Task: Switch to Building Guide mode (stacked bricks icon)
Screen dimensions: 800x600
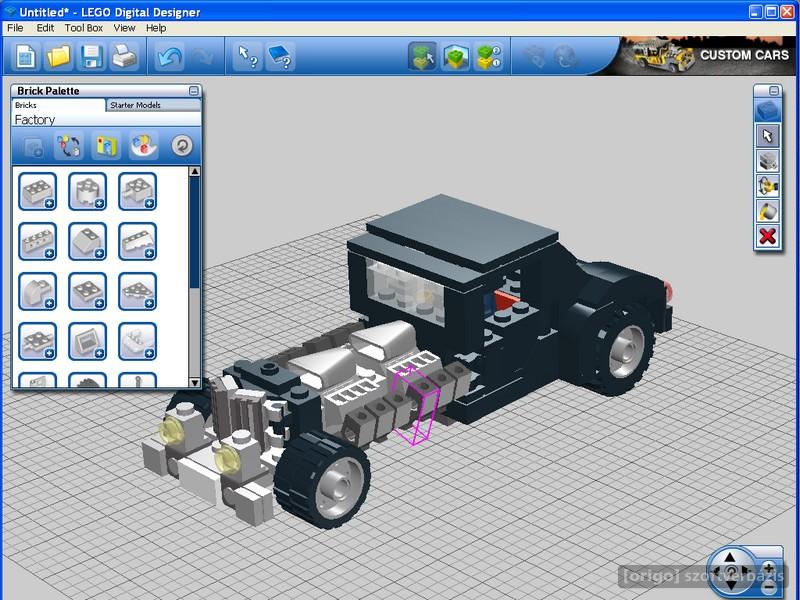Action: point(489,56)
